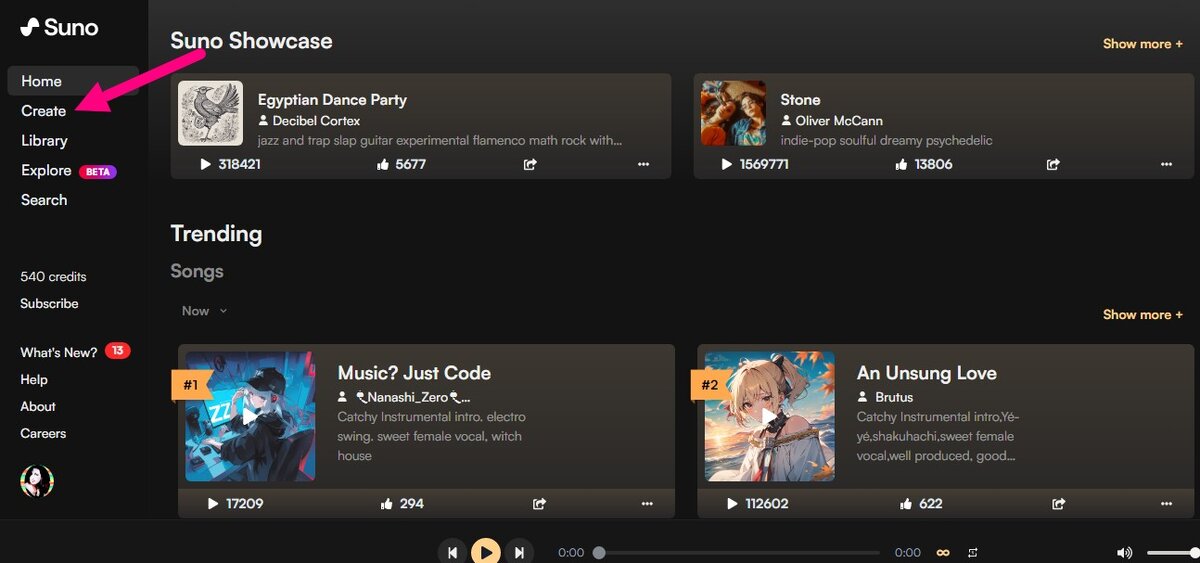
Task: Share Music? Just Code
Action: tap(539, 504)
